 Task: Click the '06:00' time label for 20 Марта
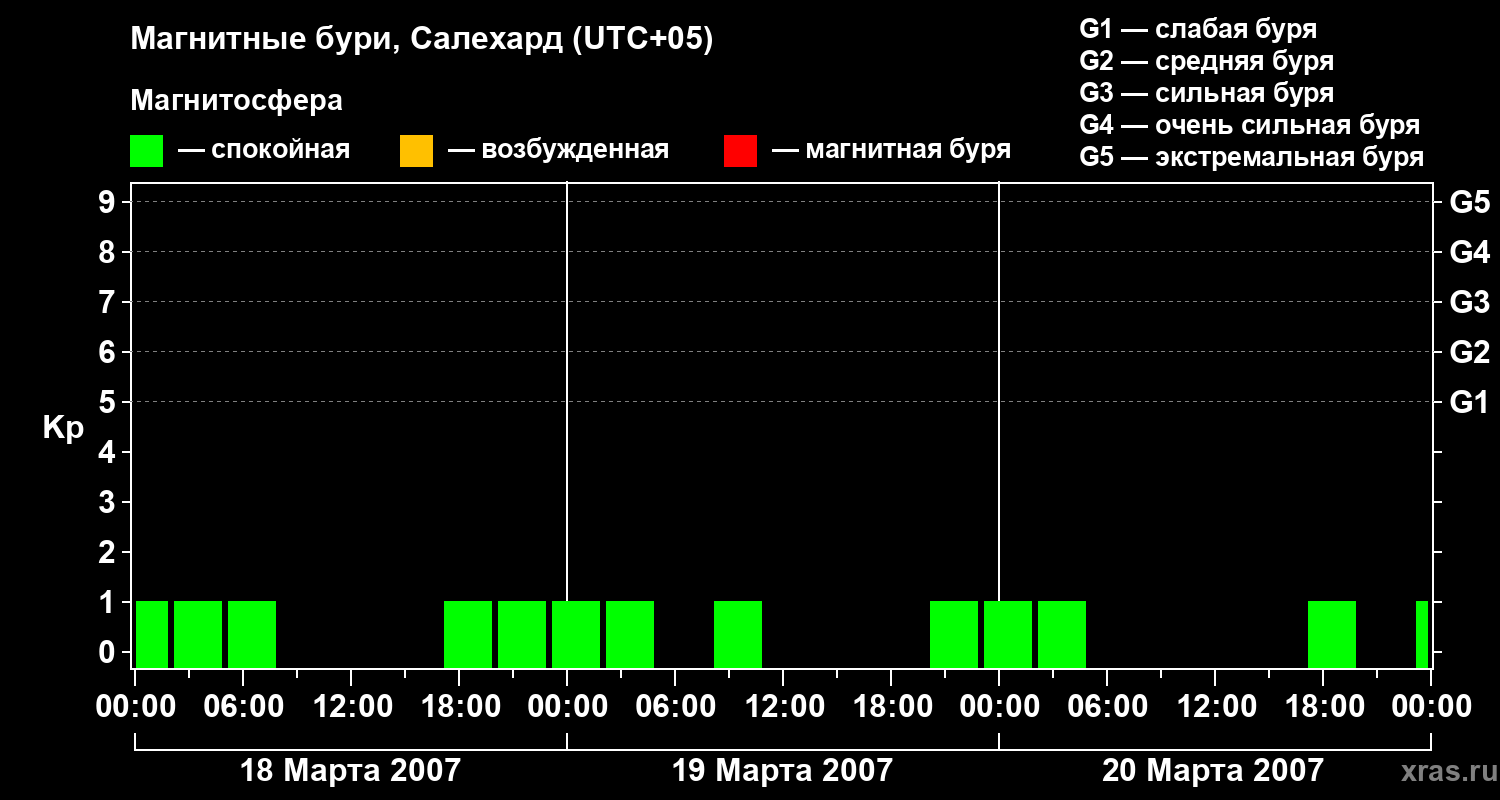point(1107,706)
